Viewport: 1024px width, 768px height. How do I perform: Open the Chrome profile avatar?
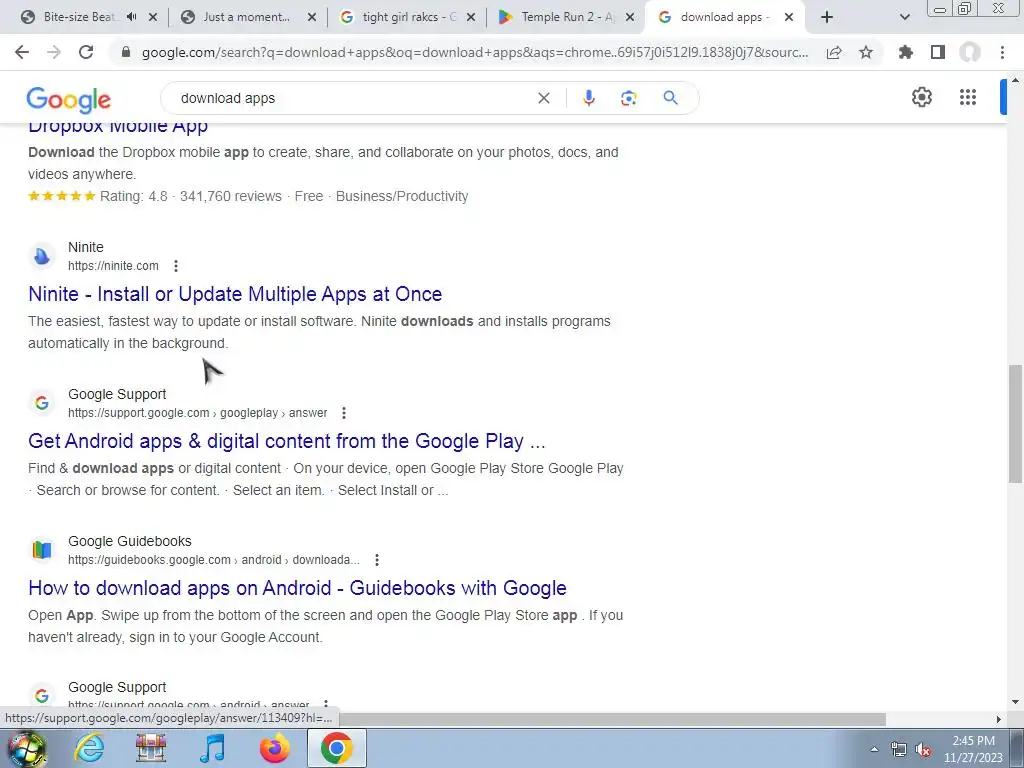click(970, 52)
